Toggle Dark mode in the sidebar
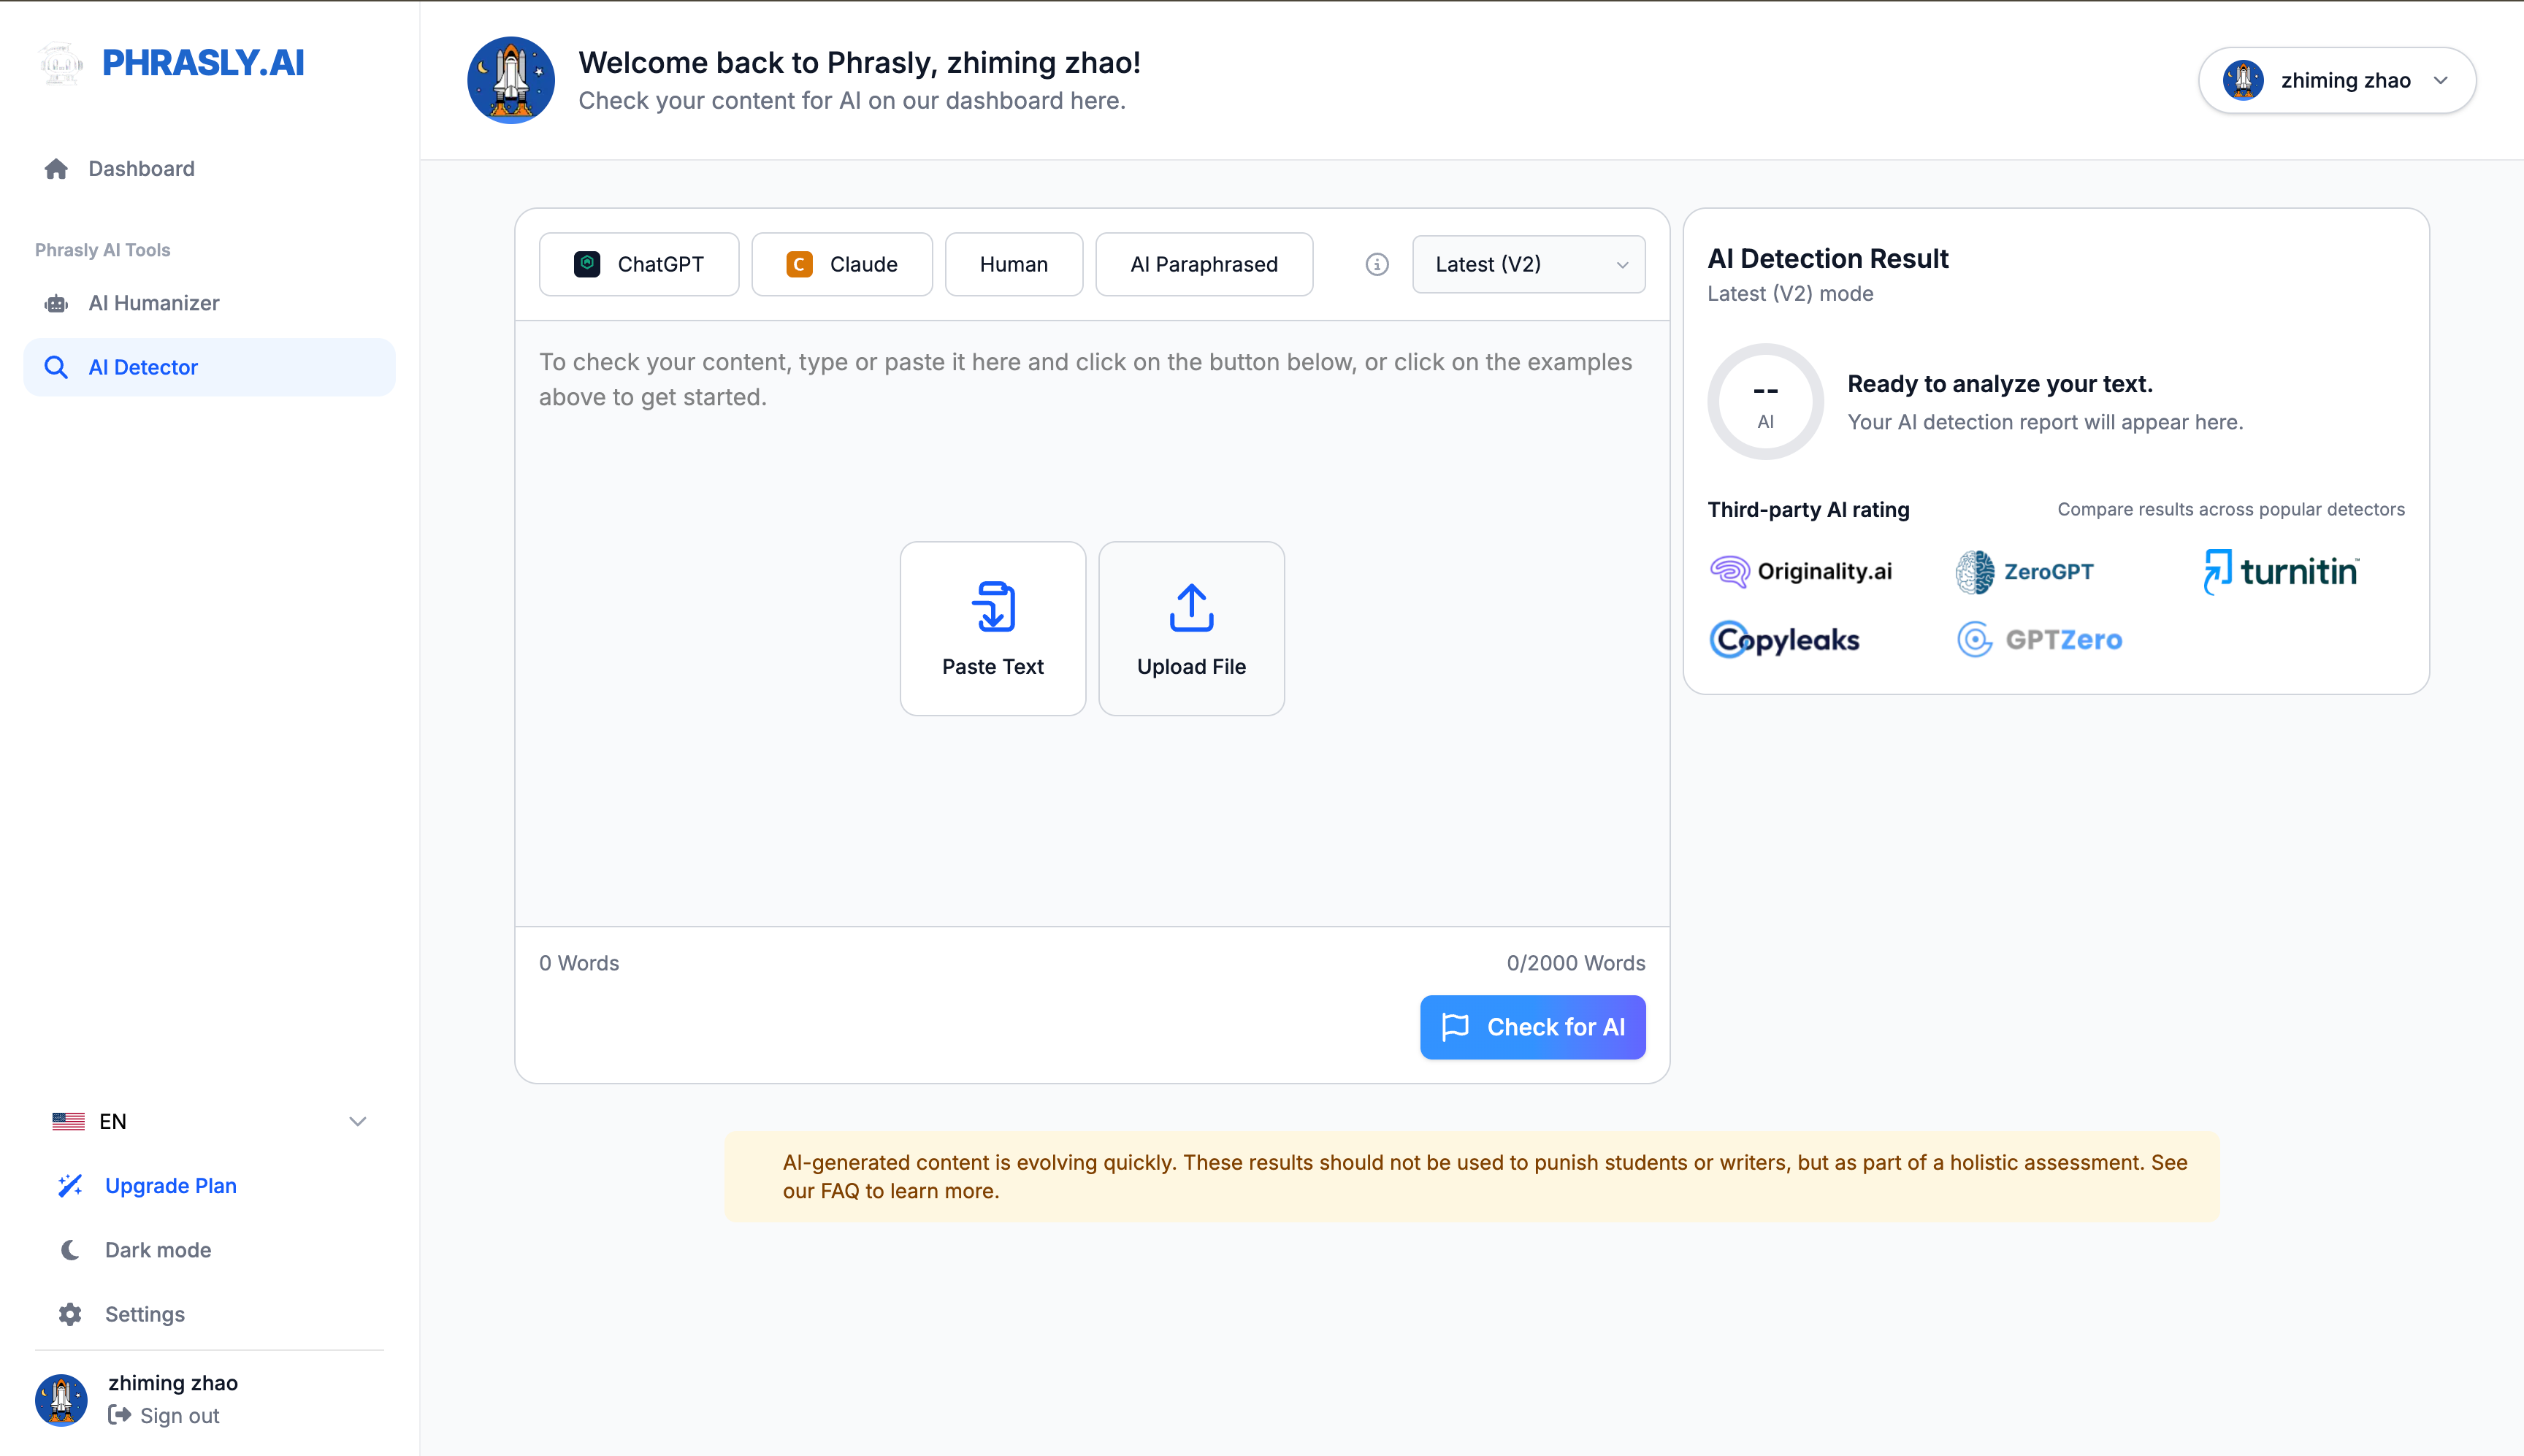The height and width of the screenshot is (1456, 2524). click(157, 1250)
